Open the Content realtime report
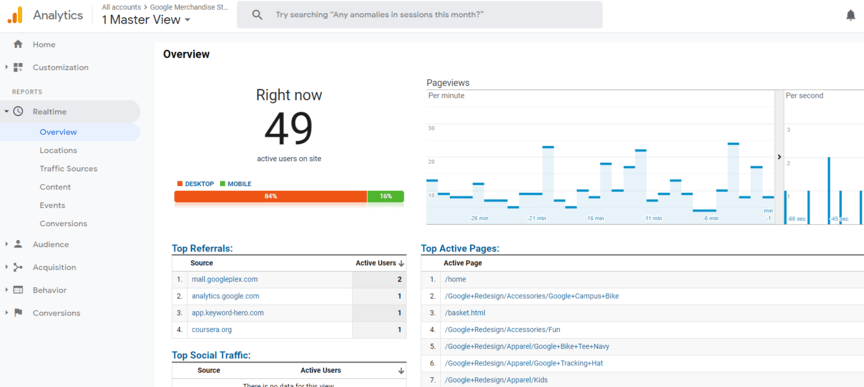This screenshot has width=864, height=387. (55, 187)
